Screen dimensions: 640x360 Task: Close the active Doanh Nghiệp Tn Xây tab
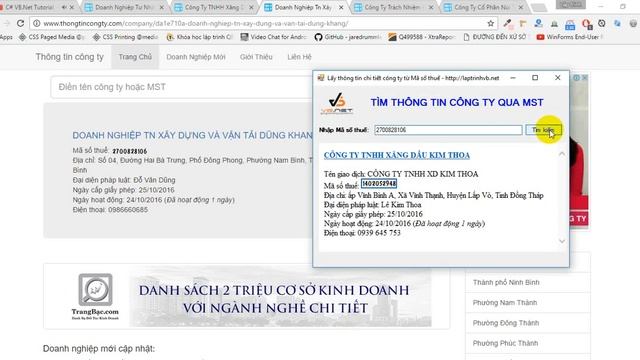pyautogui.click(x=341, y=7)
